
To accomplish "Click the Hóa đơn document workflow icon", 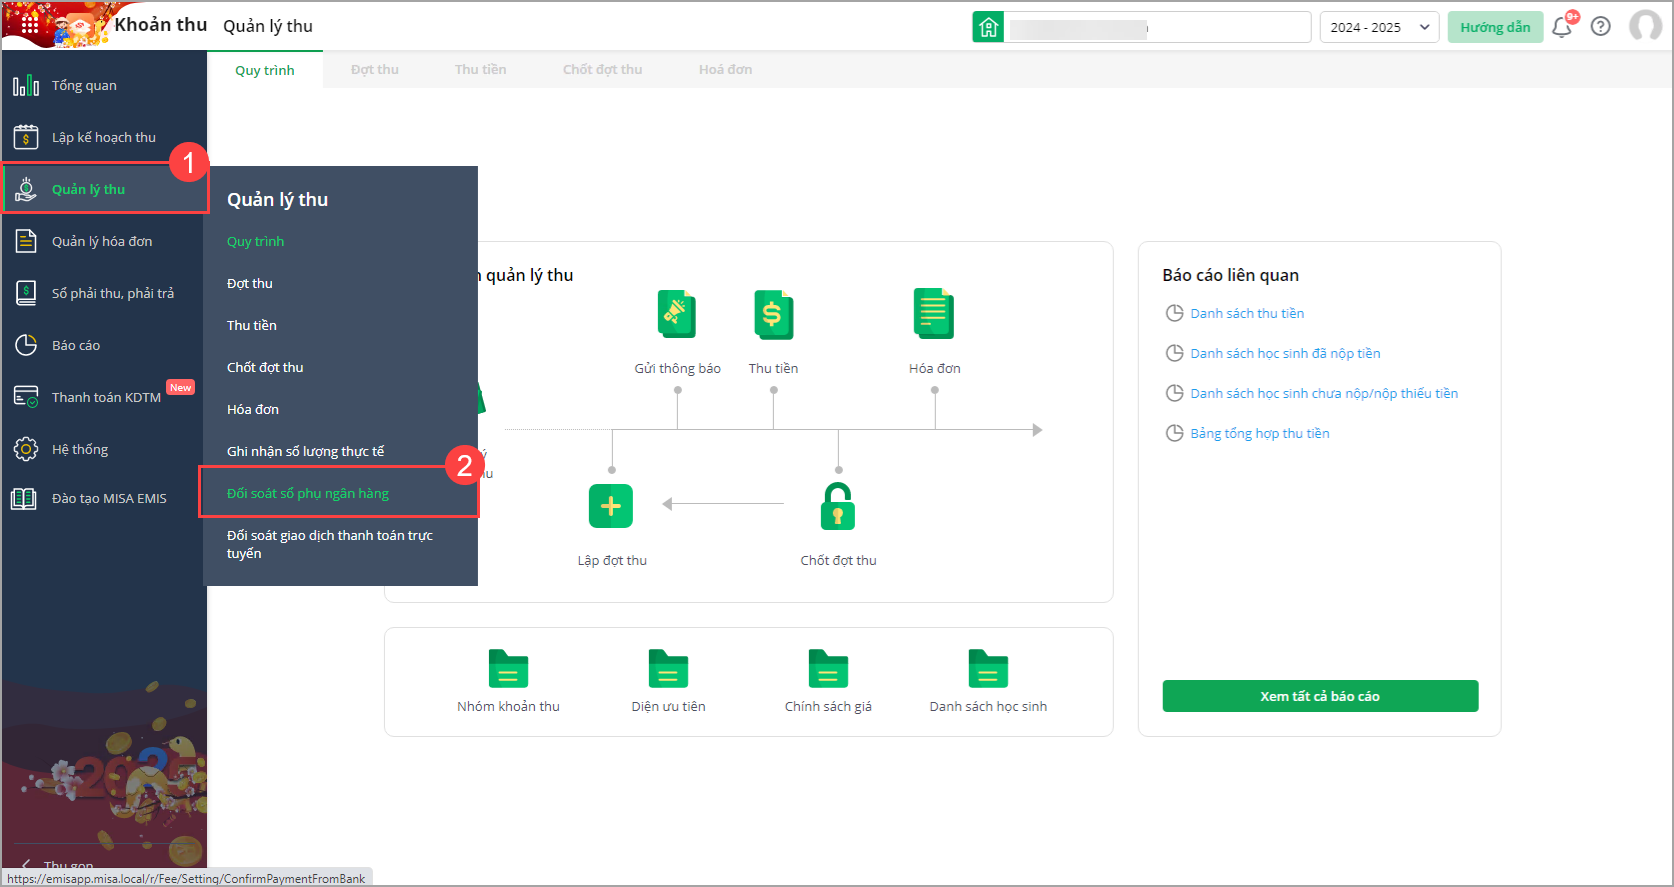I will click(x=934, y=314).
